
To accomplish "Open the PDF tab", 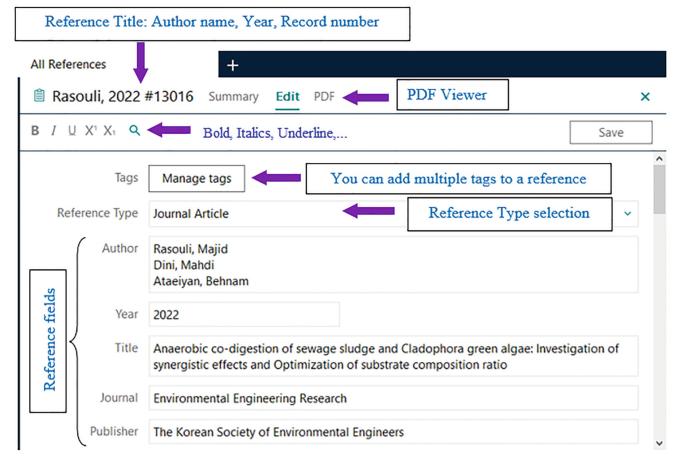I will coord(324,97).
